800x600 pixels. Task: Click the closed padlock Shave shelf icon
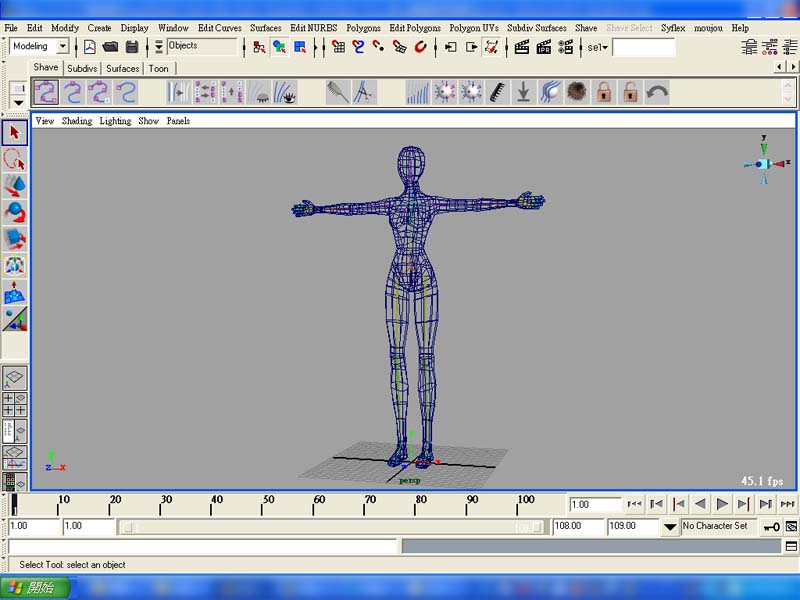point(604,92)
